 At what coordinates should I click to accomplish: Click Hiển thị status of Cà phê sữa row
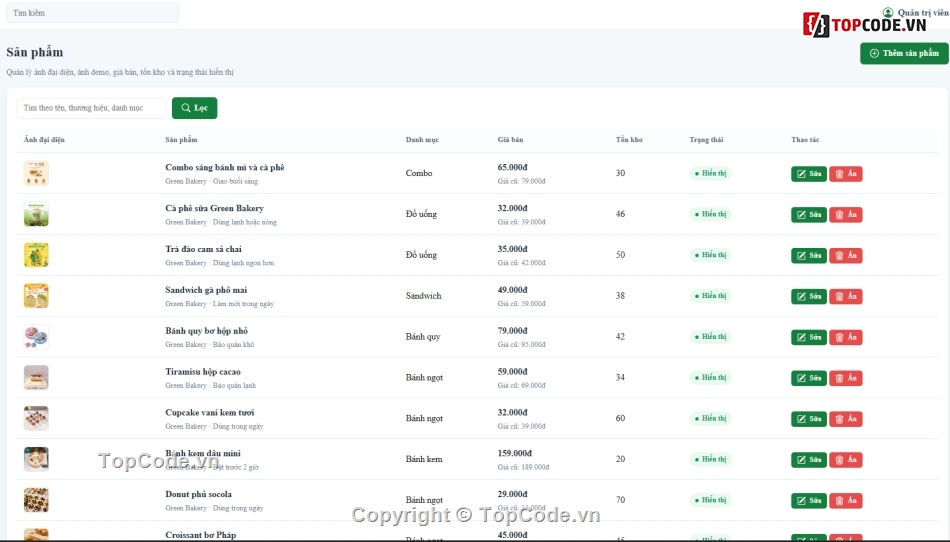(710, 214)
